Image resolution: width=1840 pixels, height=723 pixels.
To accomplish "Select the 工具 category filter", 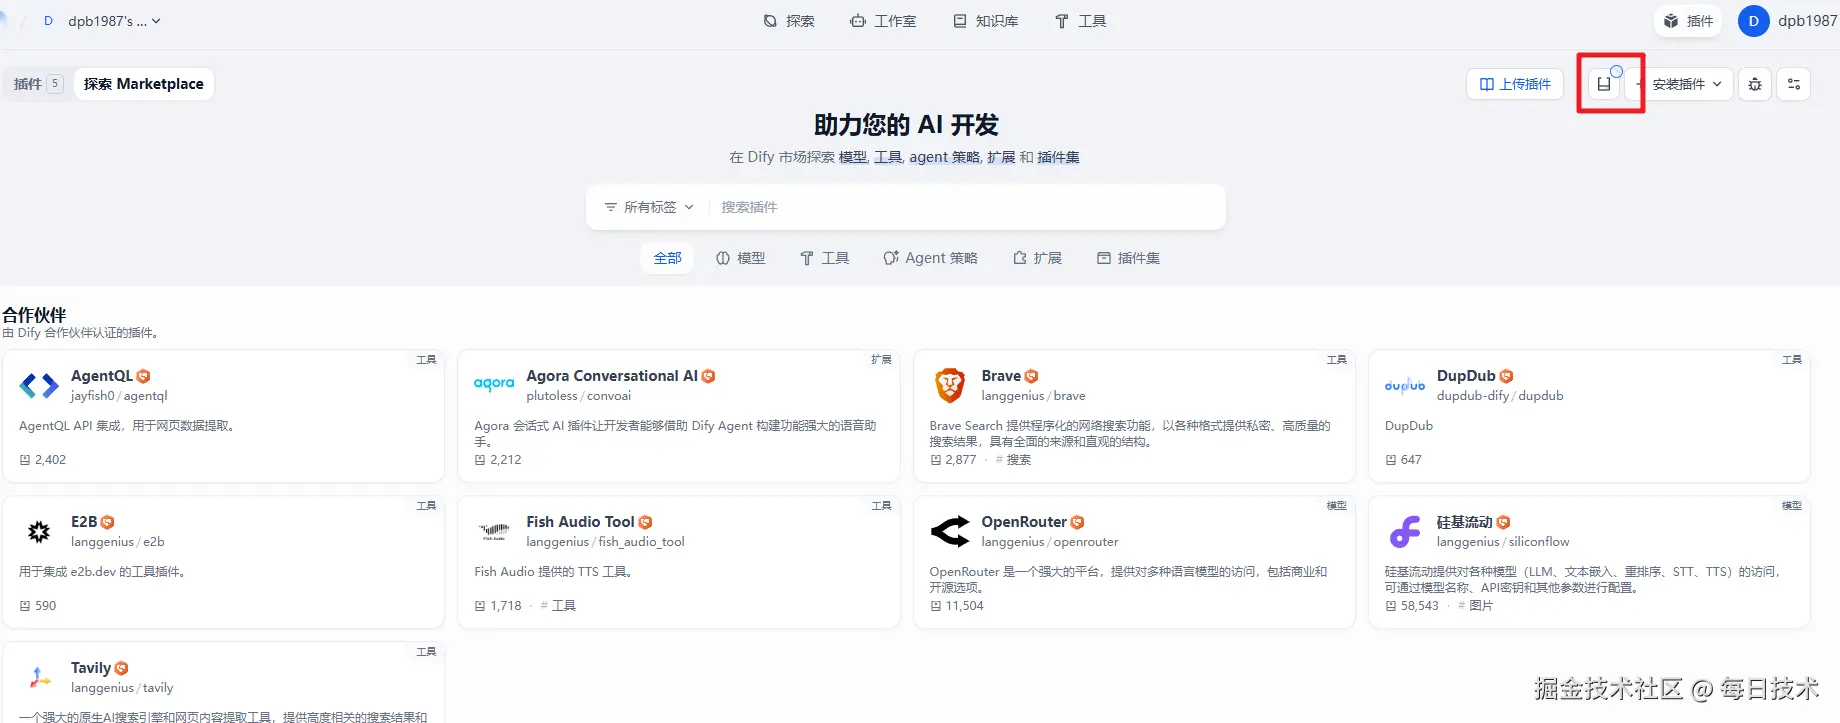I will [x=824, y=258].
